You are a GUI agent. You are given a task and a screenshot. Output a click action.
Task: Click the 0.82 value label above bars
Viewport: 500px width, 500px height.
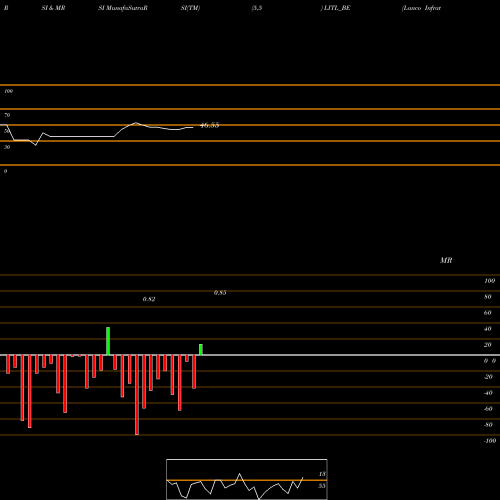point(149,299)
